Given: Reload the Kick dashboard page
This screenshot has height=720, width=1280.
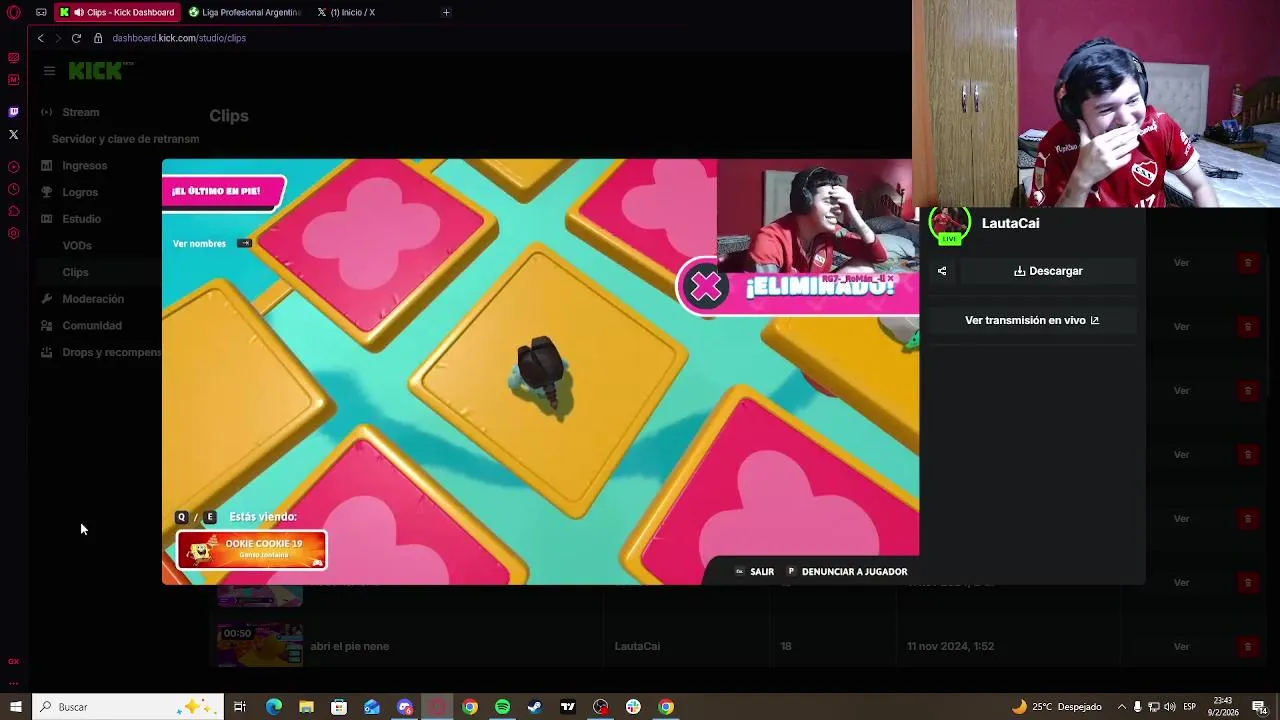Looking at the screenshot, I should point(76,38).
